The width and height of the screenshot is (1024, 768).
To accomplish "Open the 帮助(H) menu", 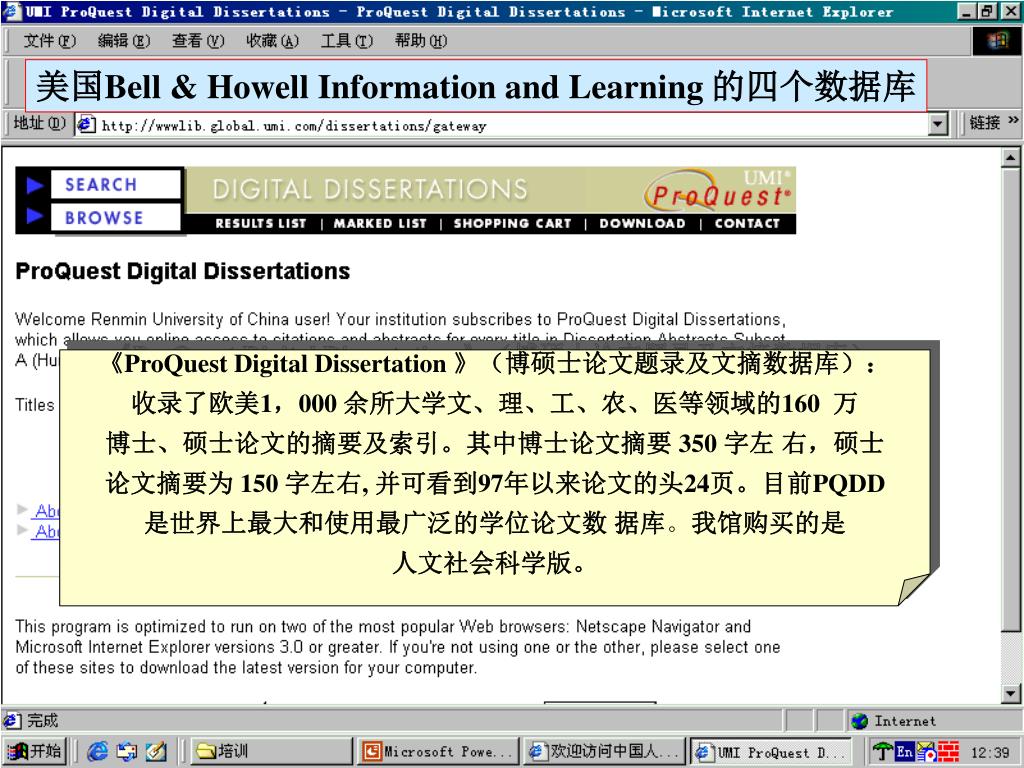I will tap(421, 41).
